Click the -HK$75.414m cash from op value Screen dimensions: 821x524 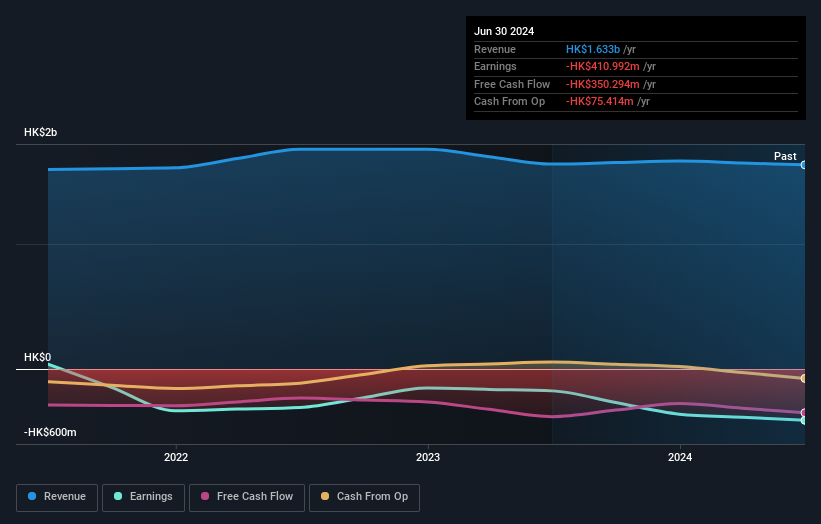pyautogui.click(x=600, y=102)
